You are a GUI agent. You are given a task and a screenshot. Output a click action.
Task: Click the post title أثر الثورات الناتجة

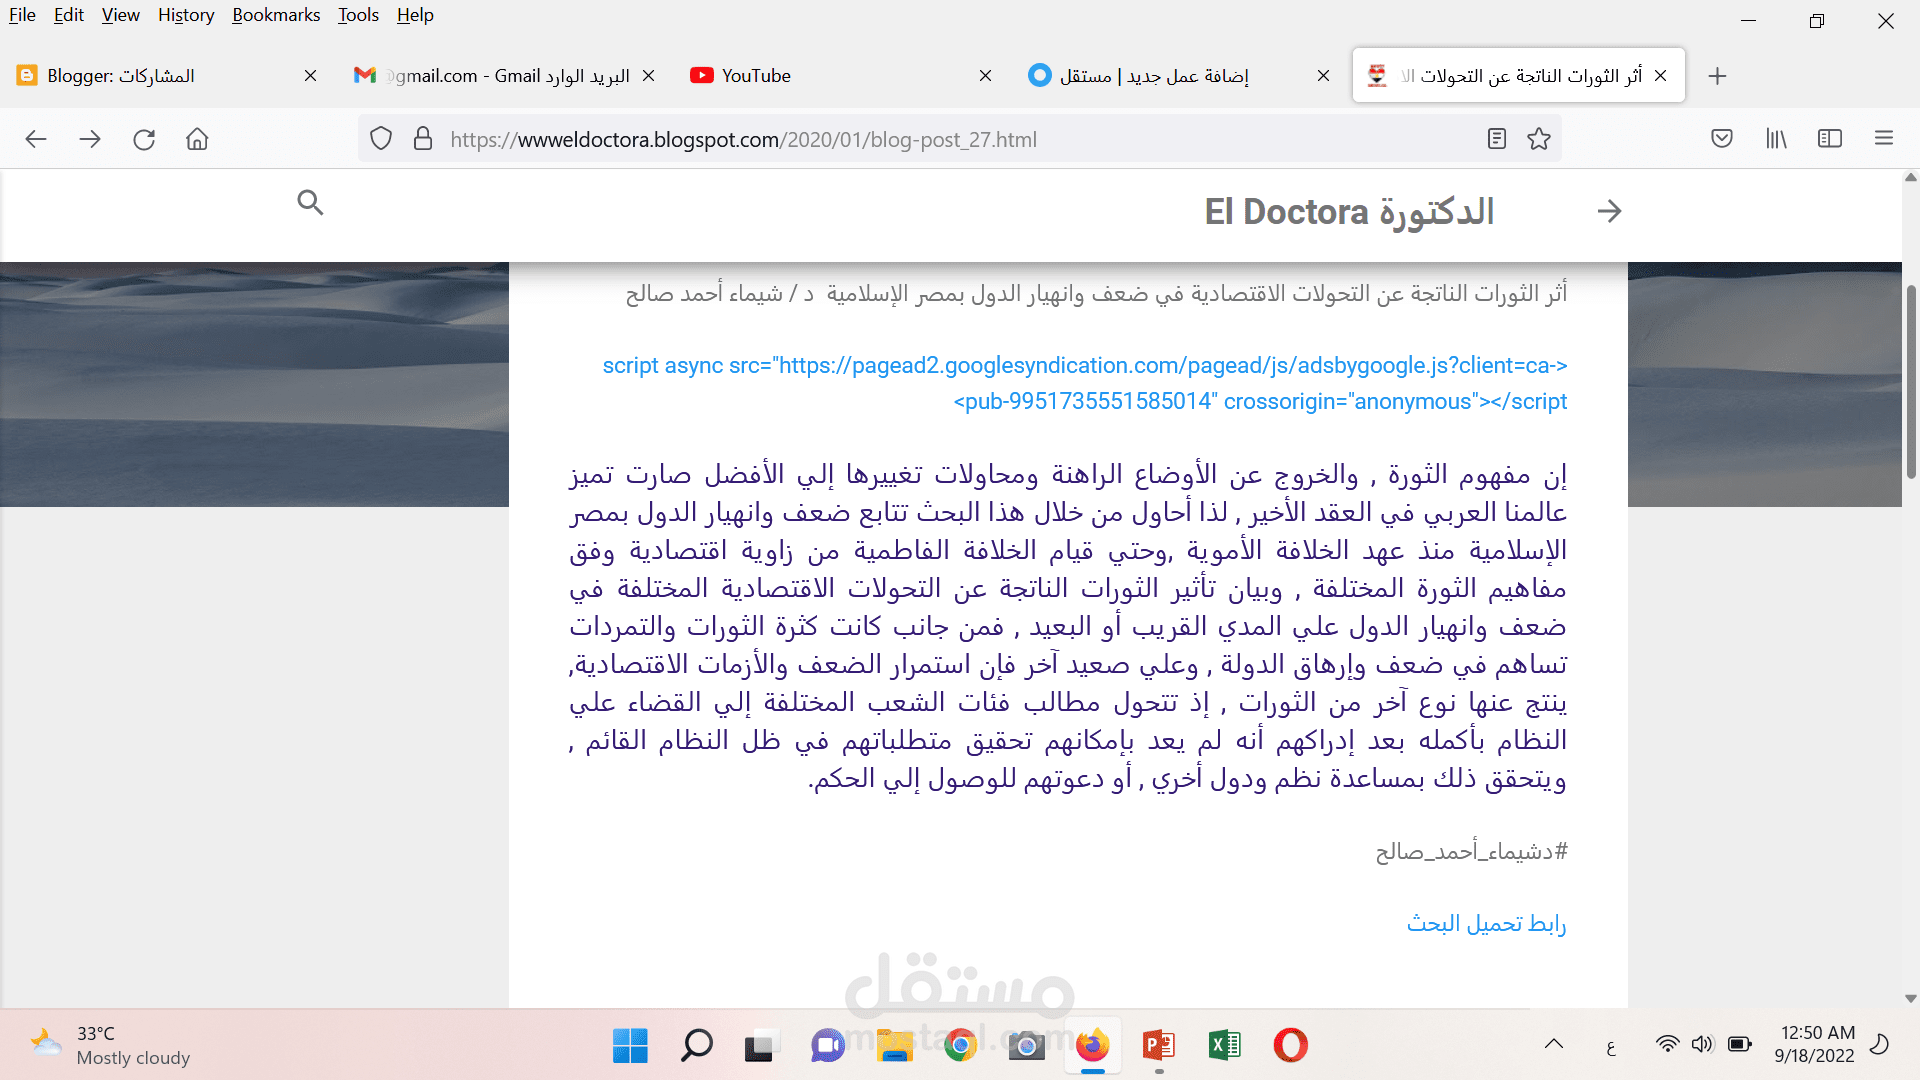1096,294
